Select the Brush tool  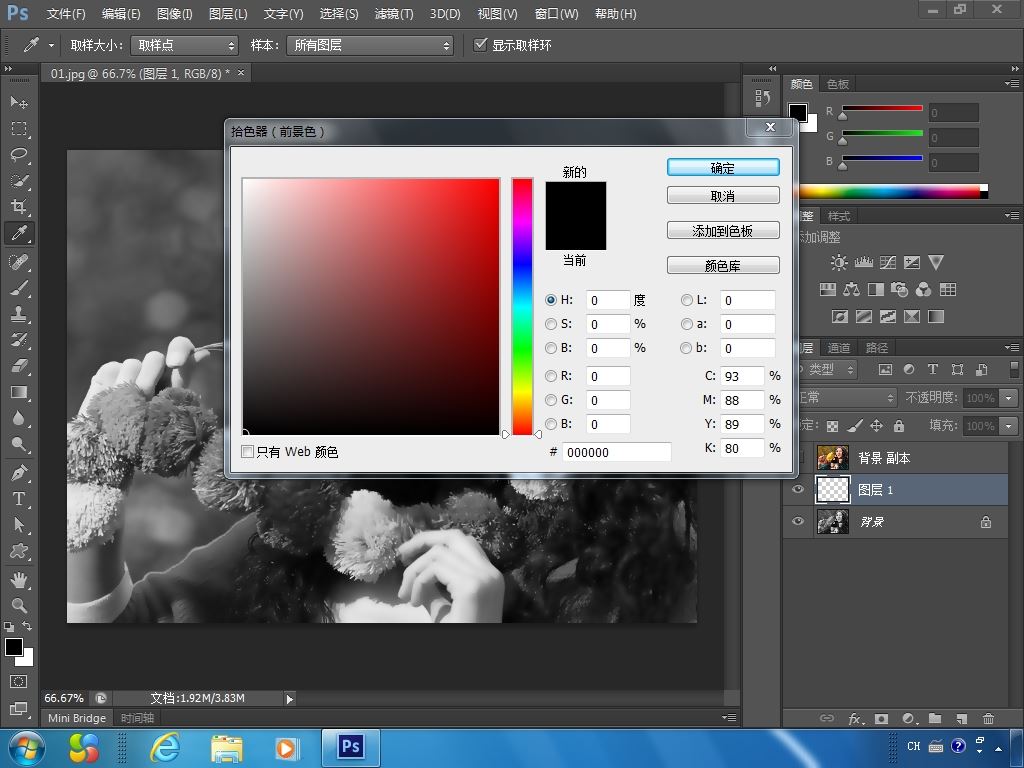click(19, 288)
